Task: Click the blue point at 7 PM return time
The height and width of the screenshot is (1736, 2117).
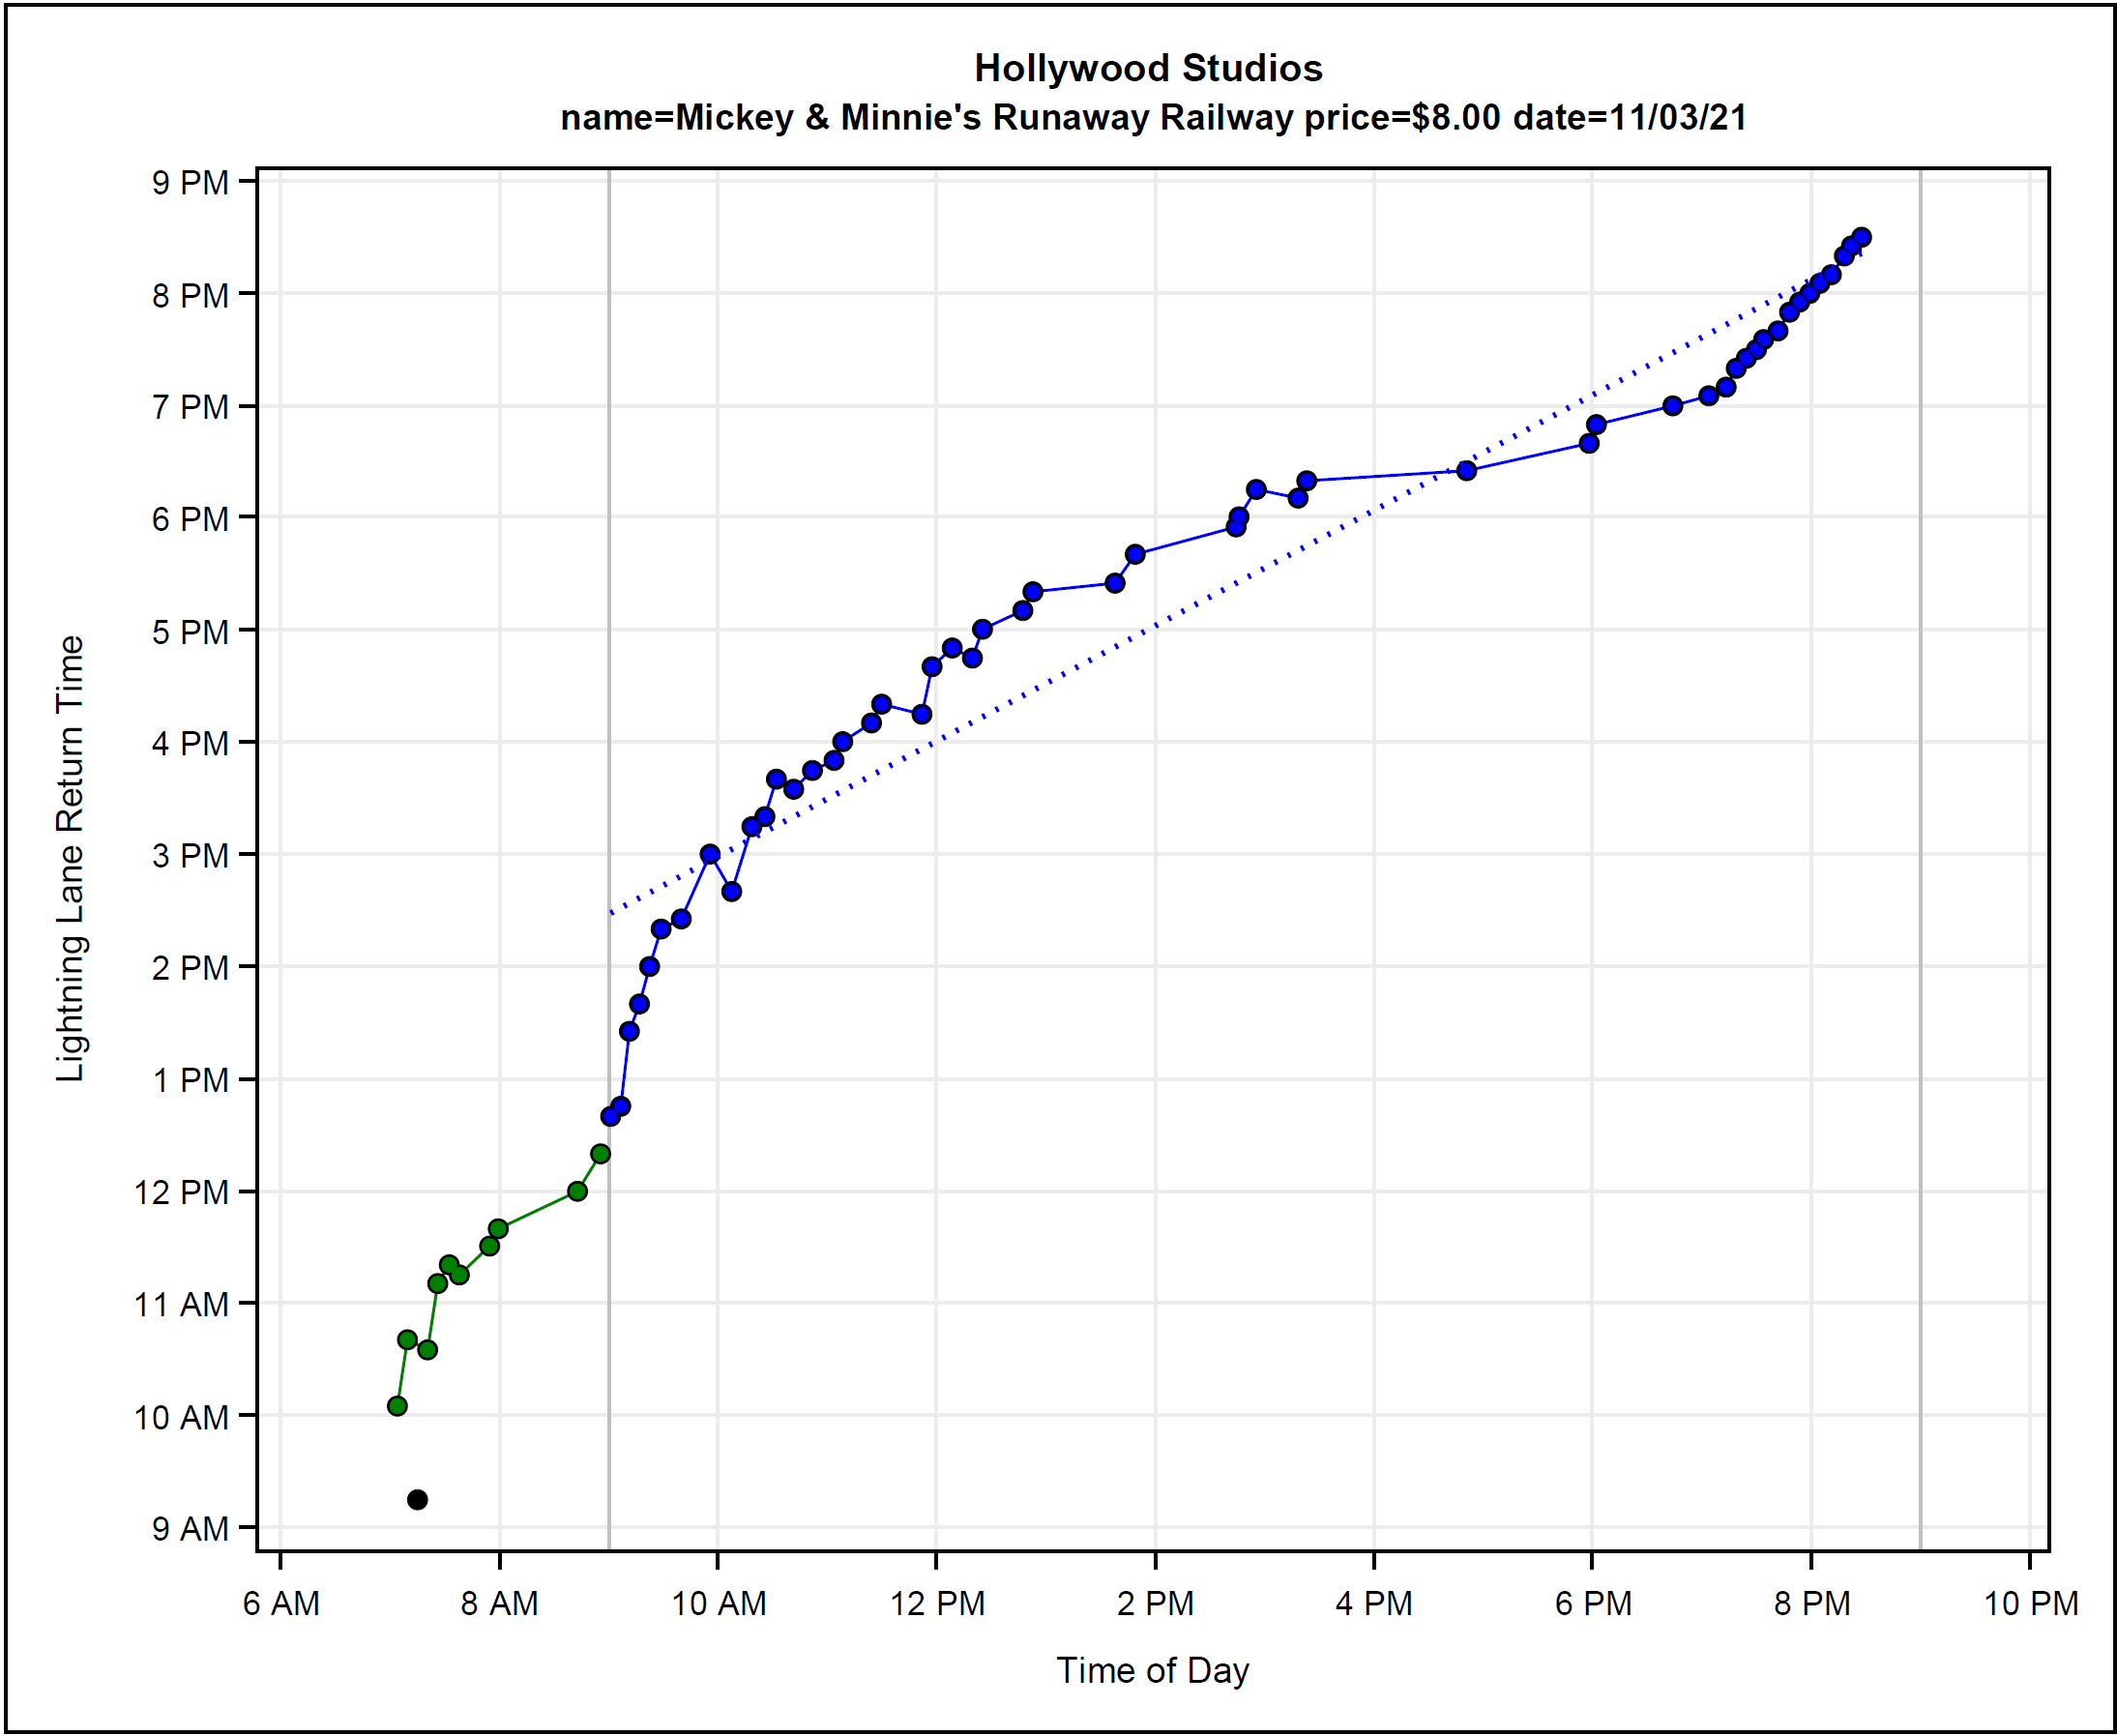Action: click(x=1672, y=405)
